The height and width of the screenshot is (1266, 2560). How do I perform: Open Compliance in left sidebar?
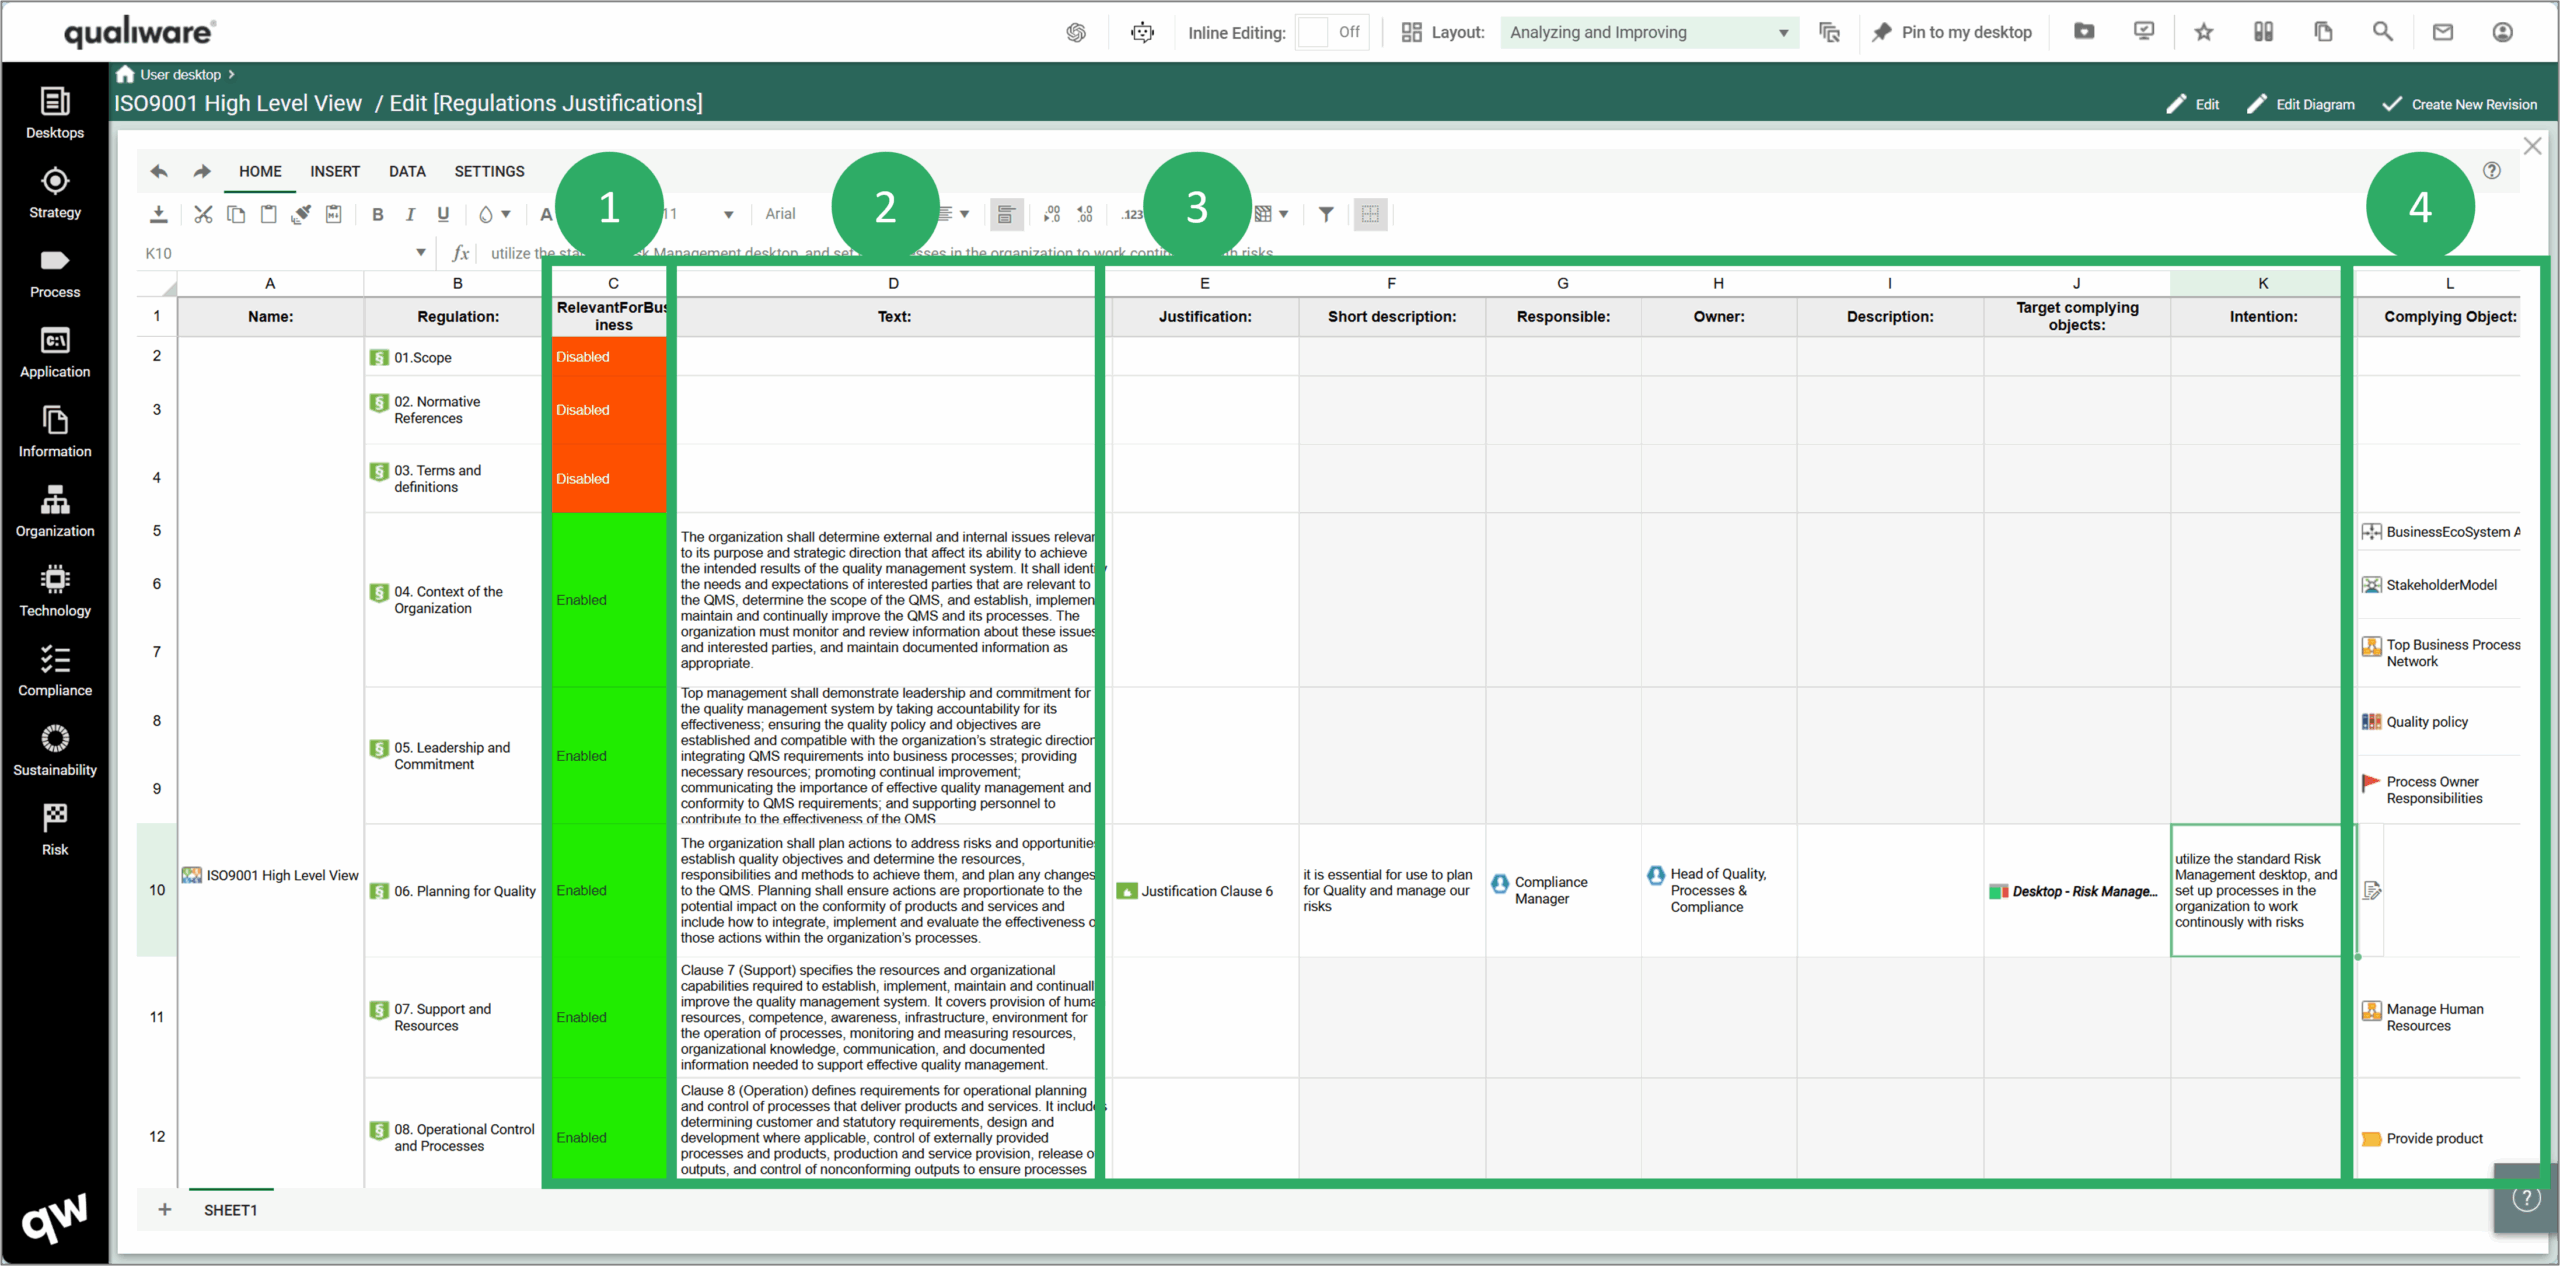tap(55, 671)
